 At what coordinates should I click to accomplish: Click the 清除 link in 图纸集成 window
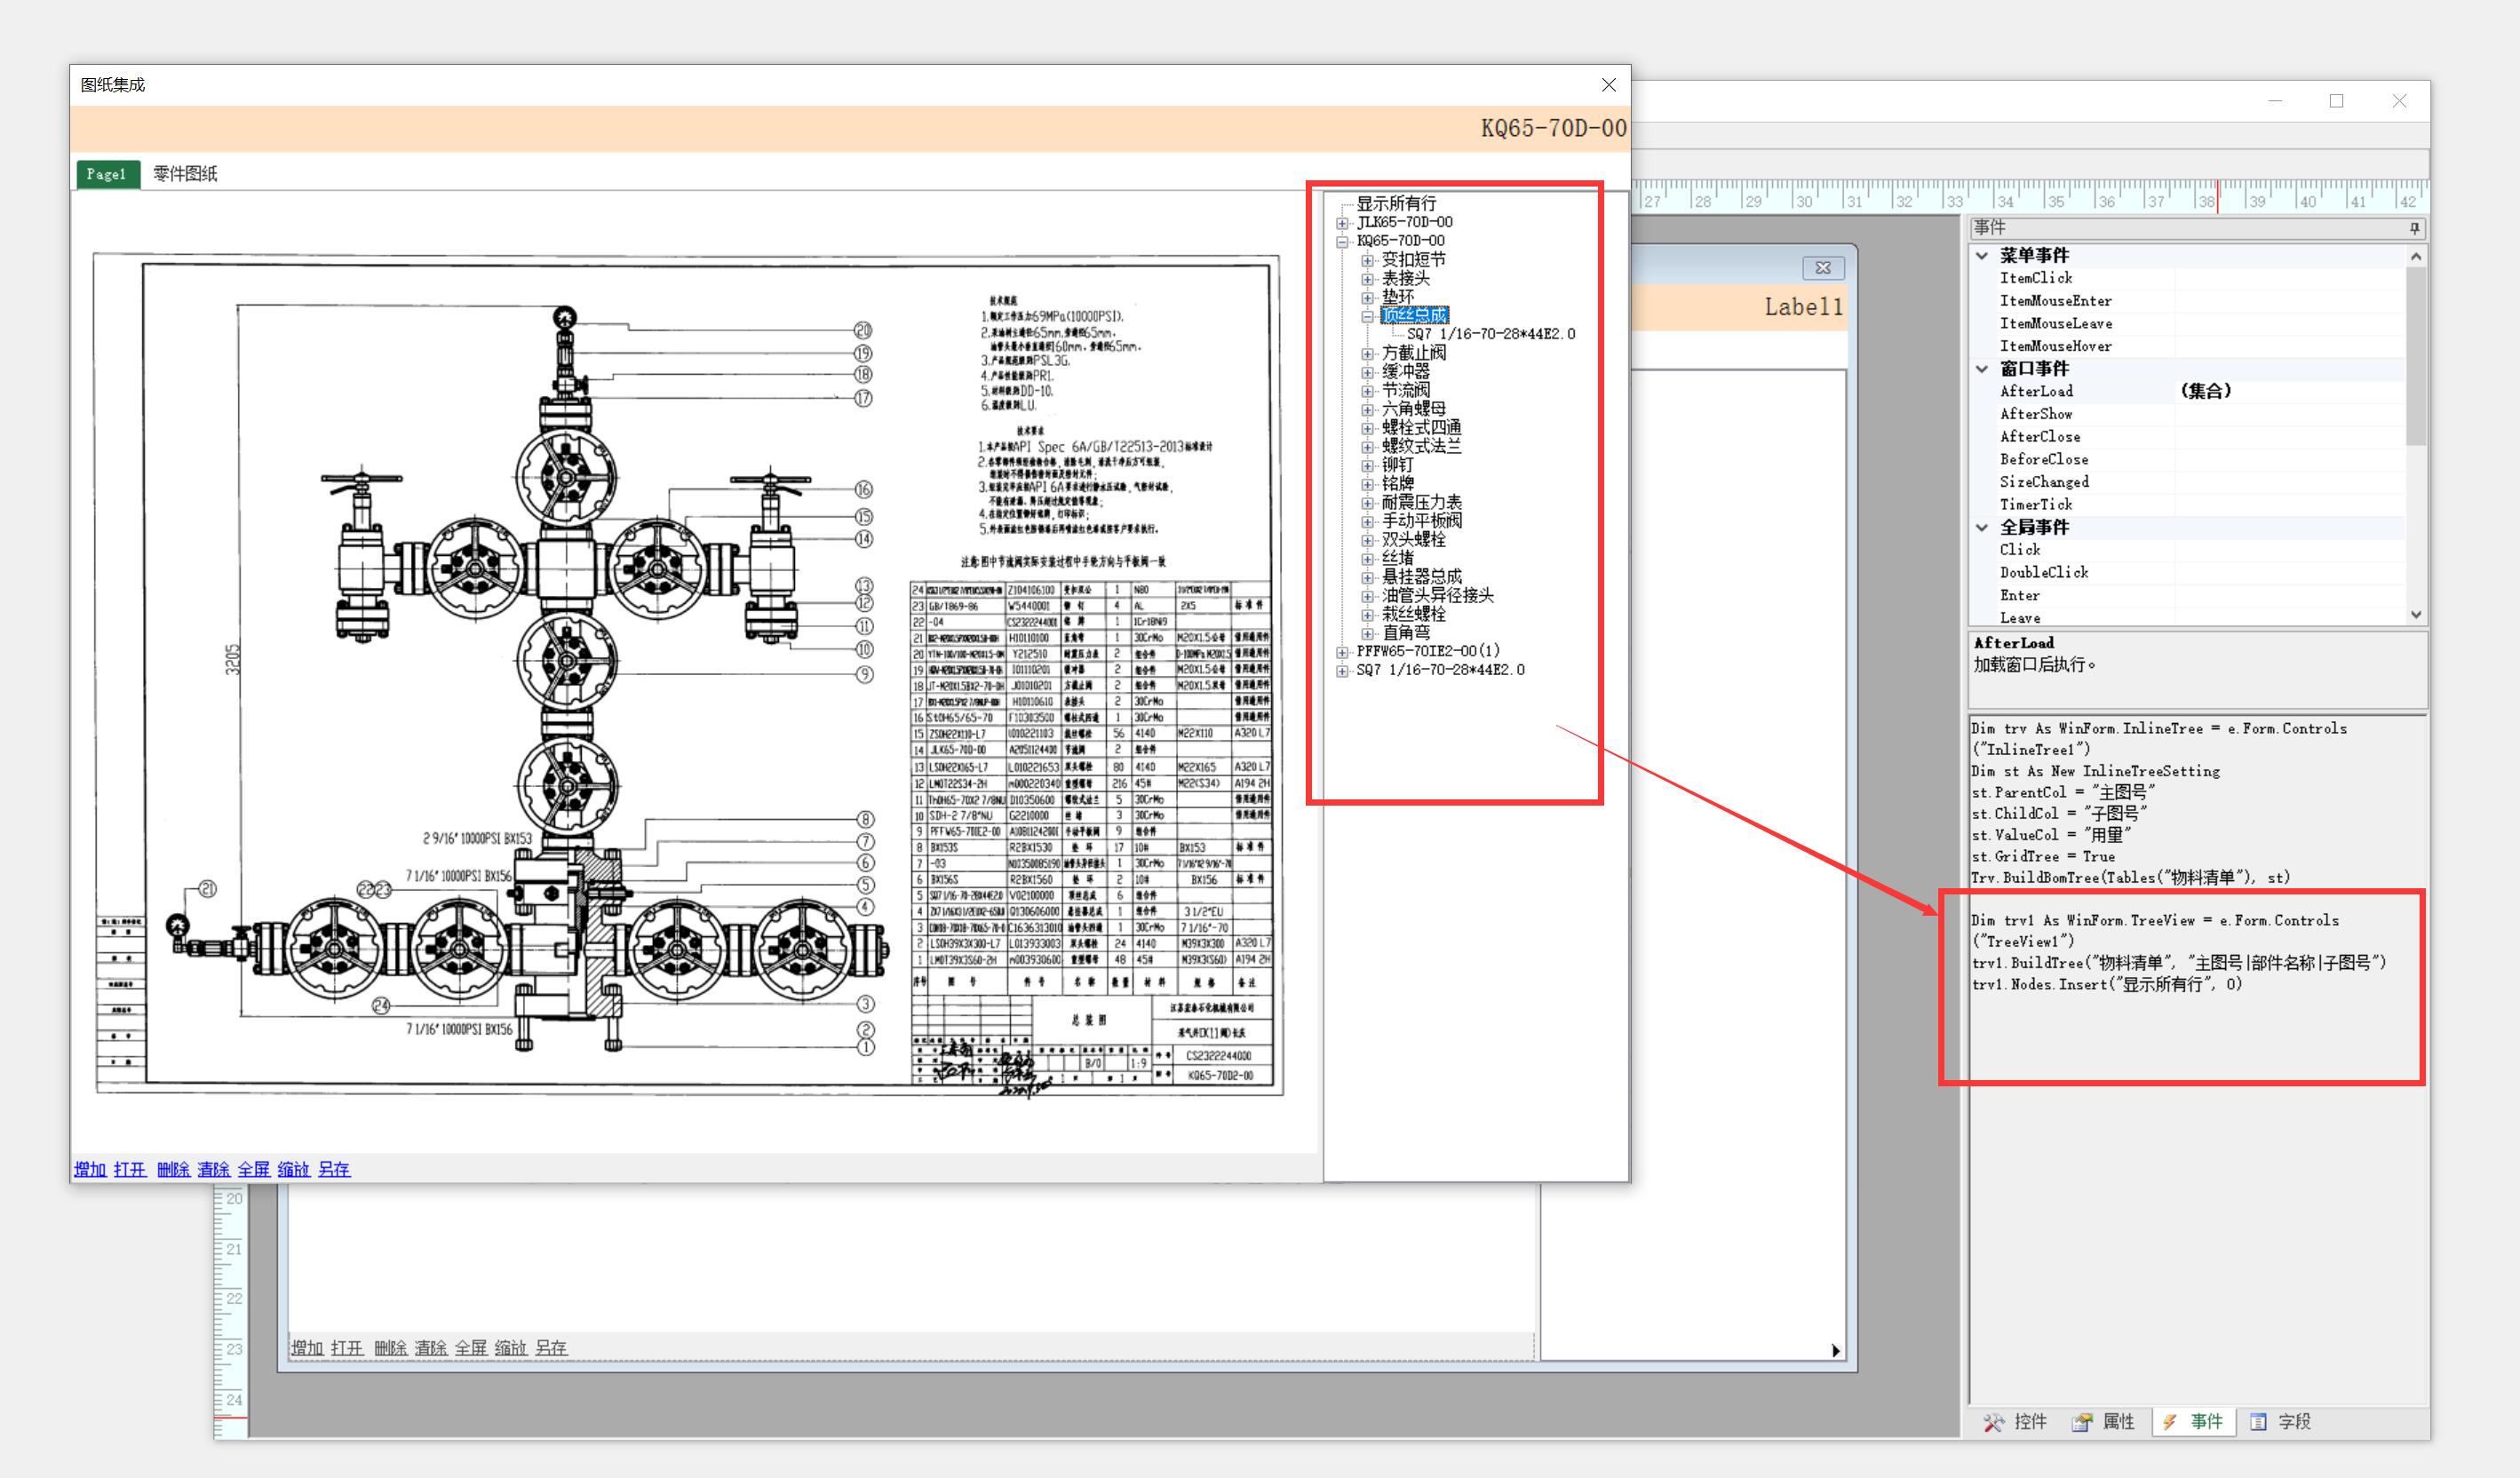coord(213,1169)
